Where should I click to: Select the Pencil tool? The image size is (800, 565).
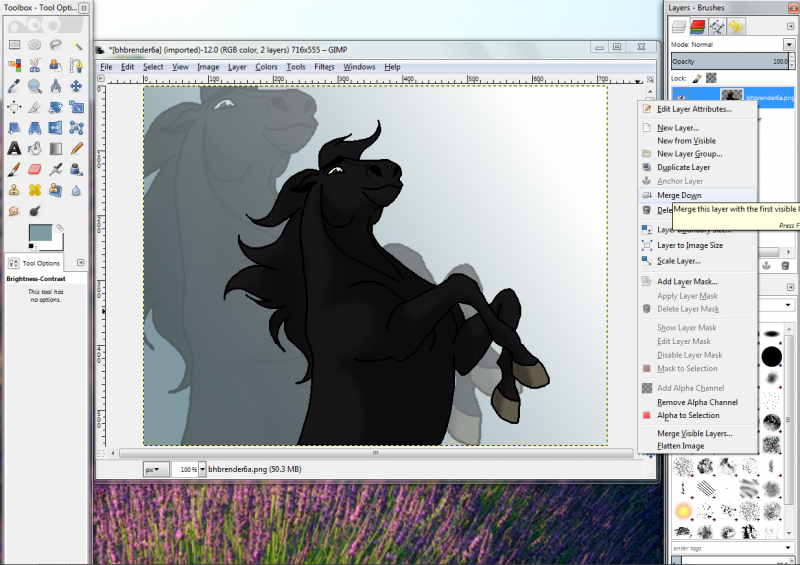[x=76, y=149]
